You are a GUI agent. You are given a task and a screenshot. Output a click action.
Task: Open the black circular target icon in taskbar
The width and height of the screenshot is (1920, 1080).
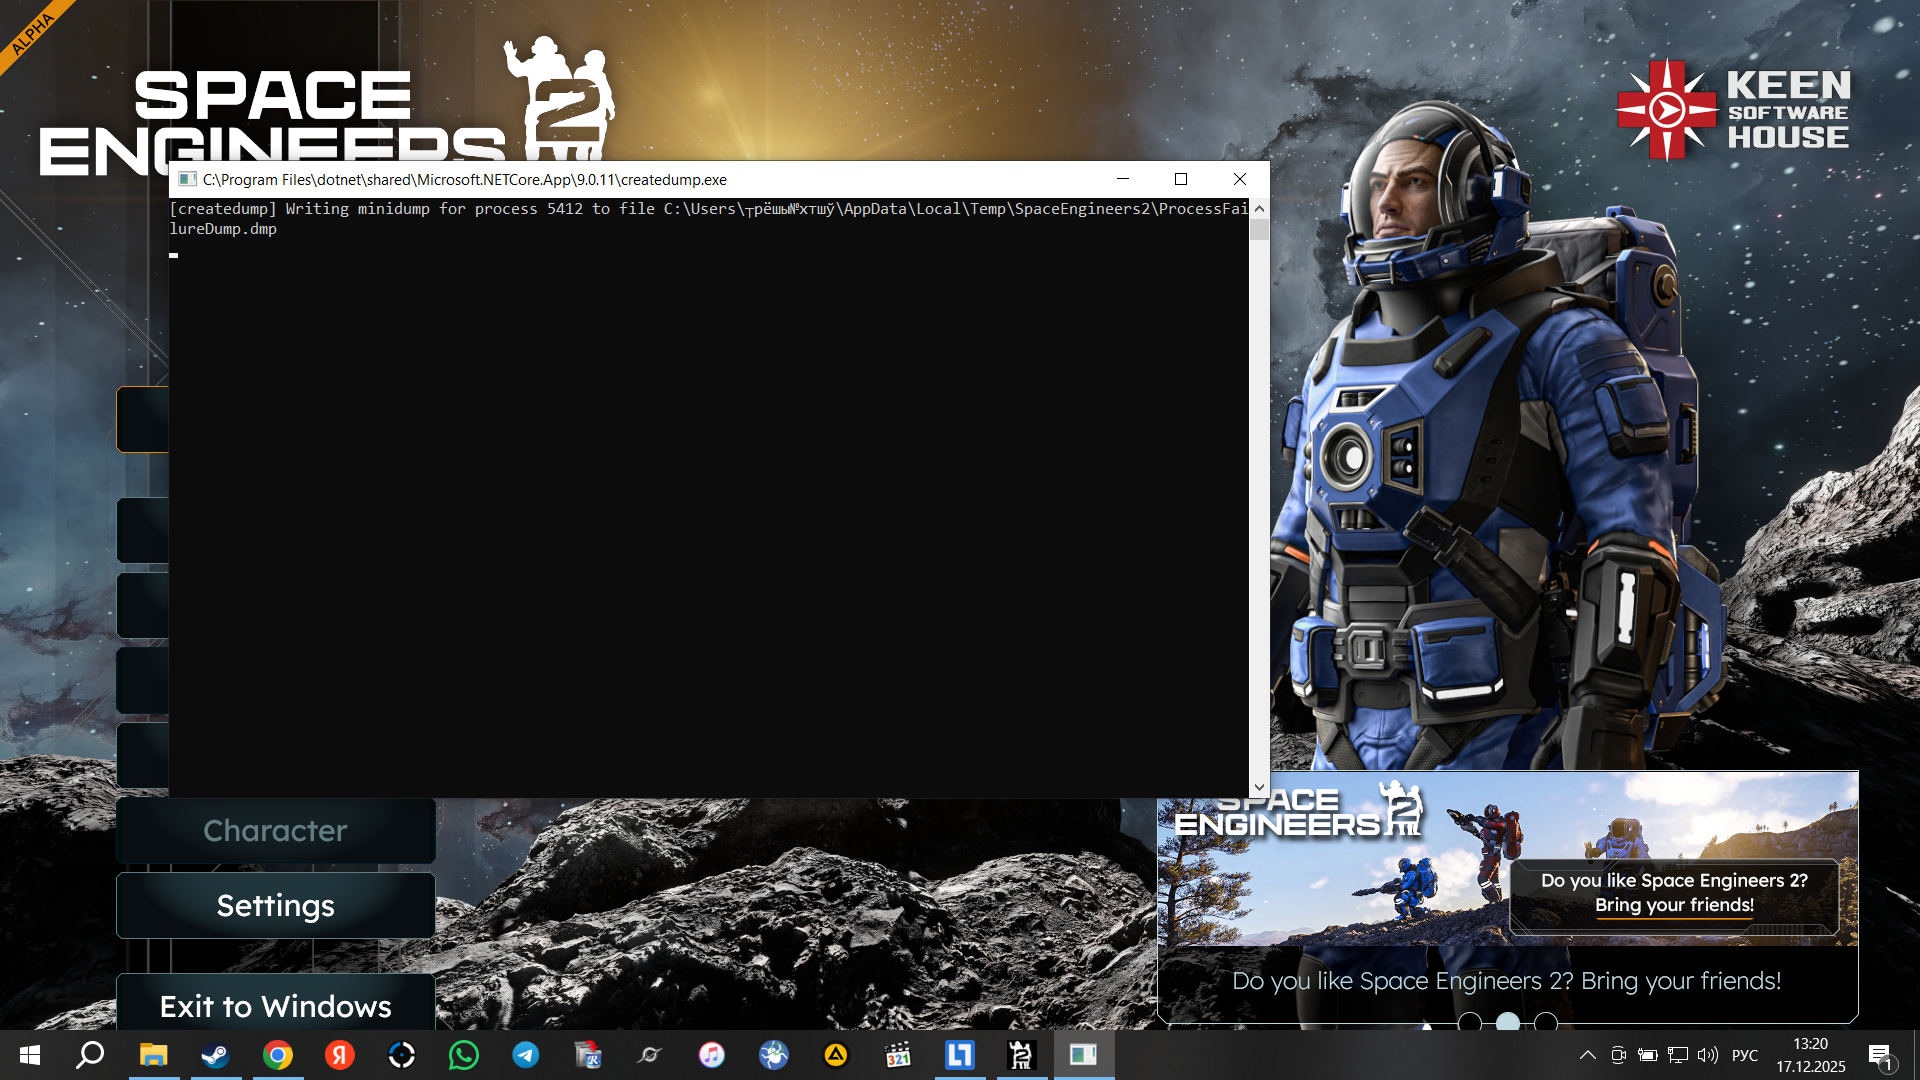coord(402,1055)
